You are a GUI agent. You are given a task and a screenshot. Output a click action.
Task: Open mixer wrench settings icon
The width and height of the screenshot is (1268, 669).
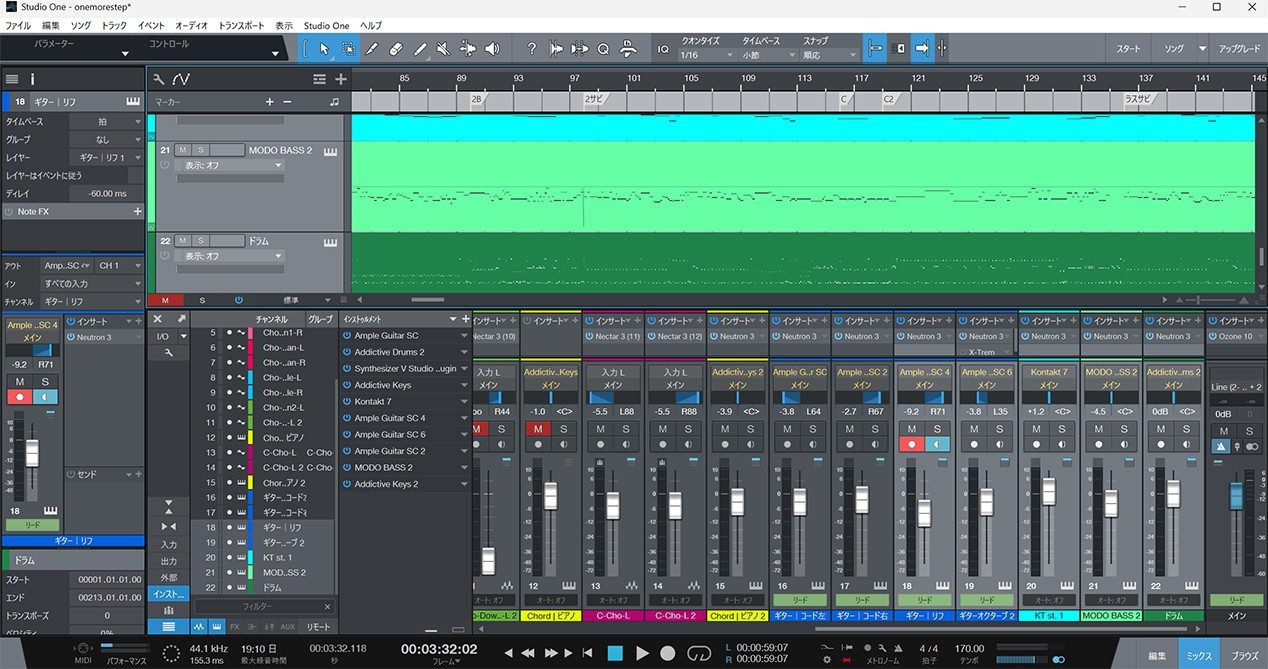pyautogui.click(x=168, y=353)
